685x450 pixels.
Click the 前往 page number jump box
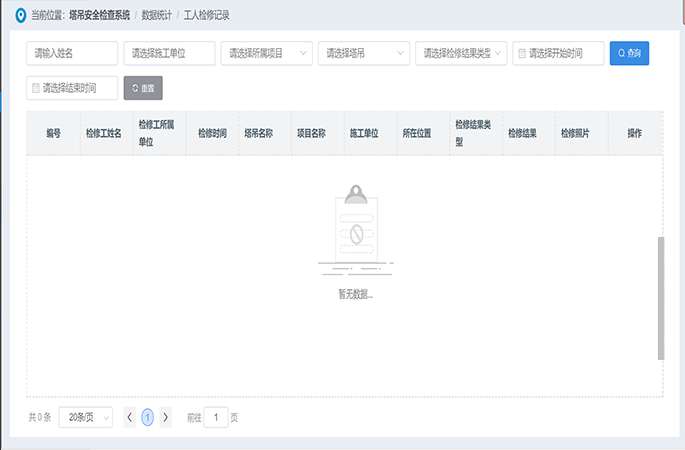[x=215, y=417]
